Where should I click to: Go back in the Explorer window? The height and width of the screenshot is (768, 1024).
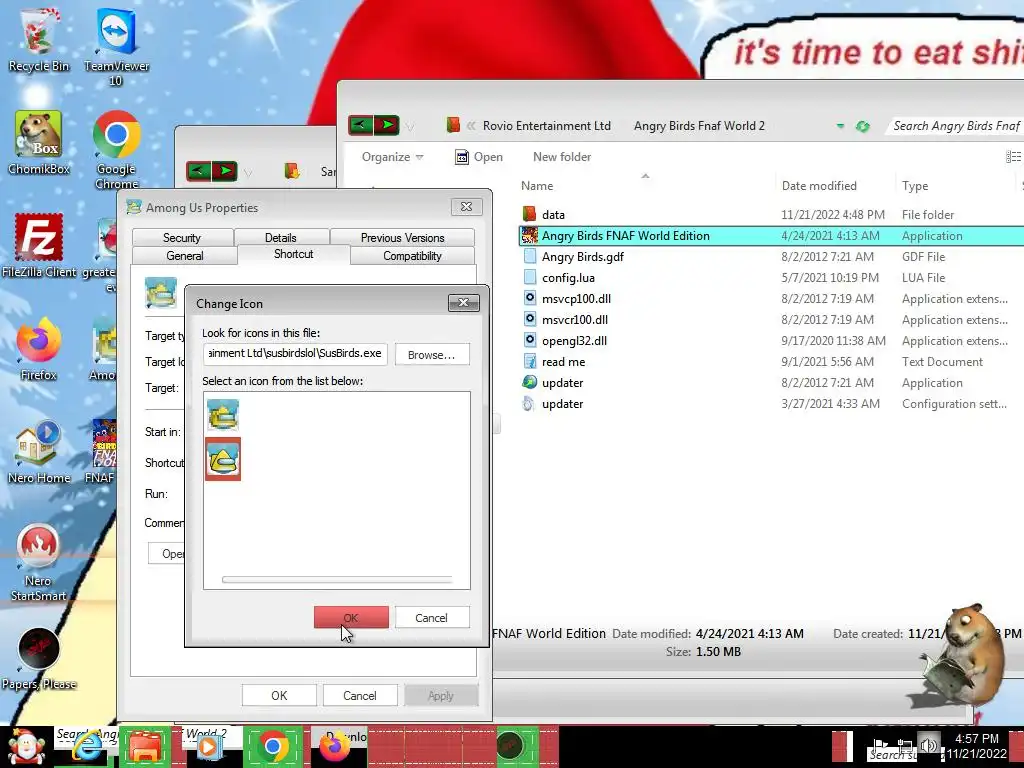point(360,124)
